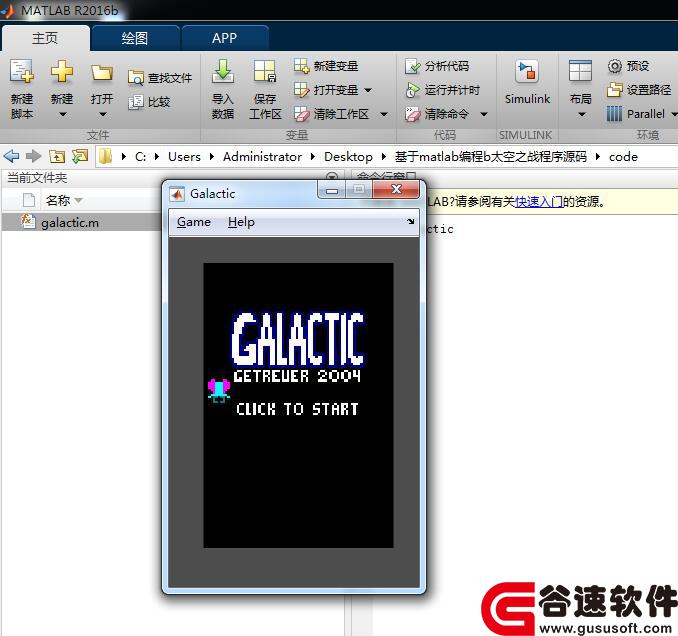The height and width of the screenshot is (636, 678).
Task: Click CLICK TO START in the game
Action: 297,409
